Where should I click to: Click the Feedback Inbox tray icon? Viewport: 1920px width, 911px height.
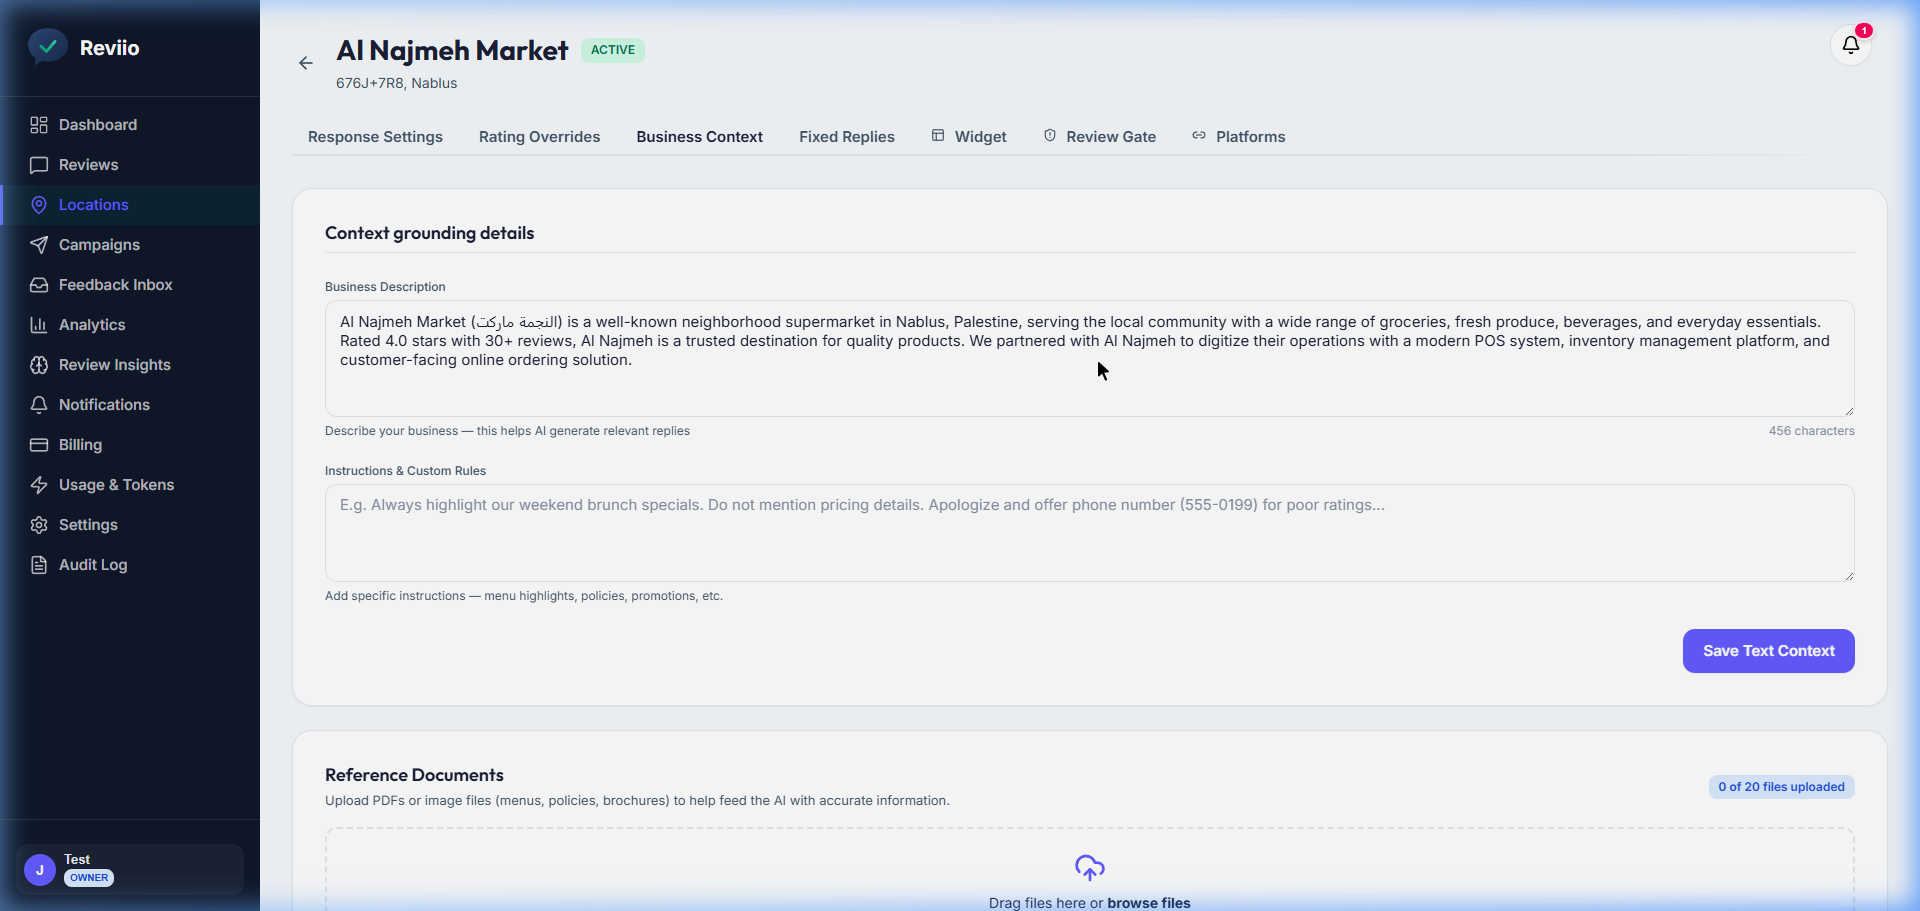click(39, 285)
